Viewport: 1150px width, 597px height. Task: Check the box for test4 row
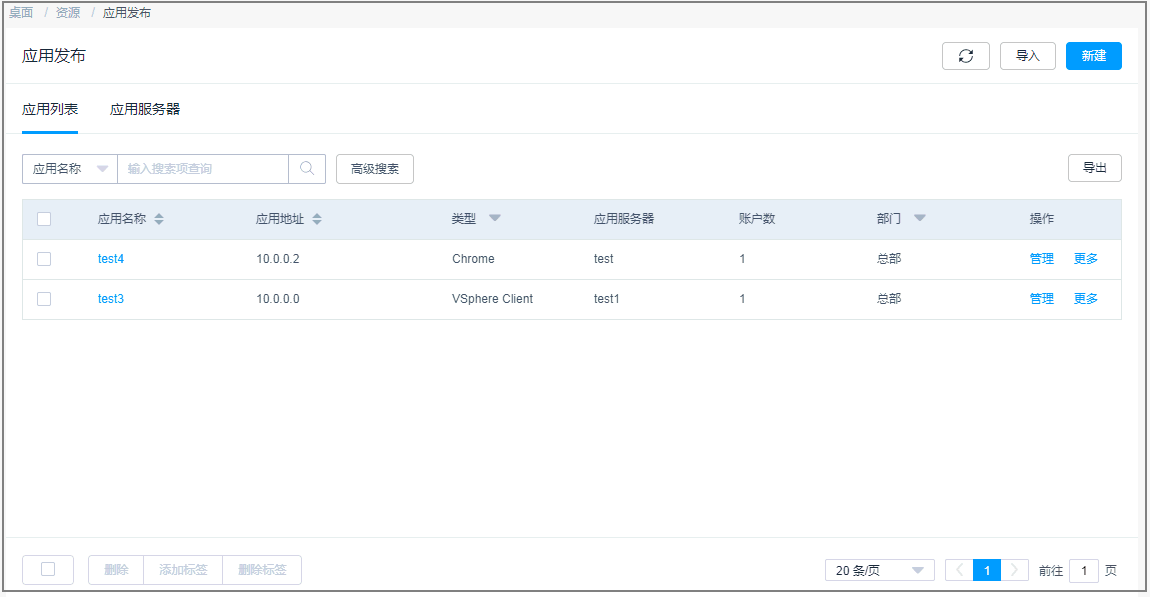coord(44,259)
